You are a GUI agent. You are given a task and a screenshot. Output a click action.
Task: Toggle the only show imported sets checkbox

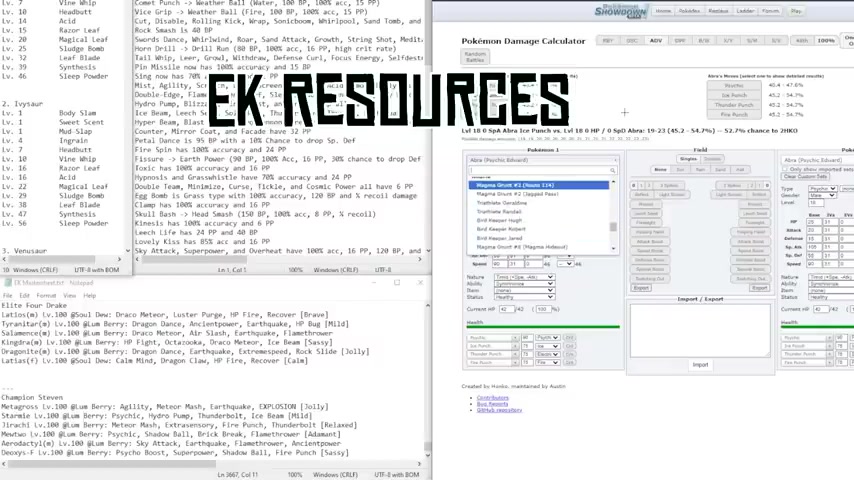coord(786,169)
